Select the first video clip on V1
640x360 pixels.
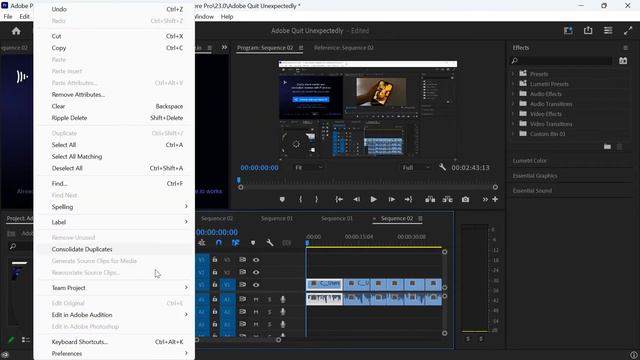(324, 284)
